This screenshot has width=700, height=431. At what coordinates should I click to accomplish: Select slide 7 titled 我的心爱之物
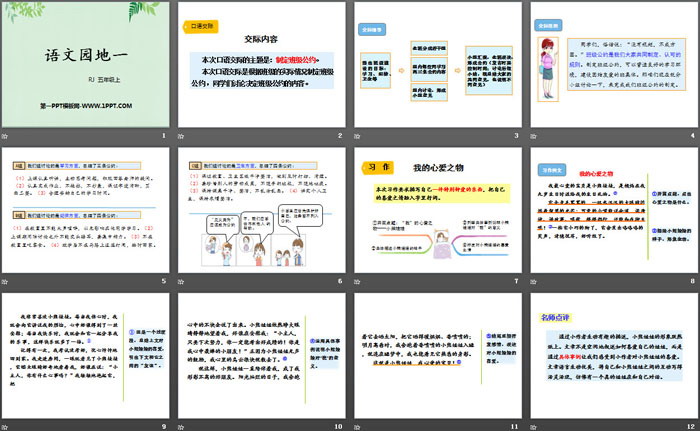[438, 210]
